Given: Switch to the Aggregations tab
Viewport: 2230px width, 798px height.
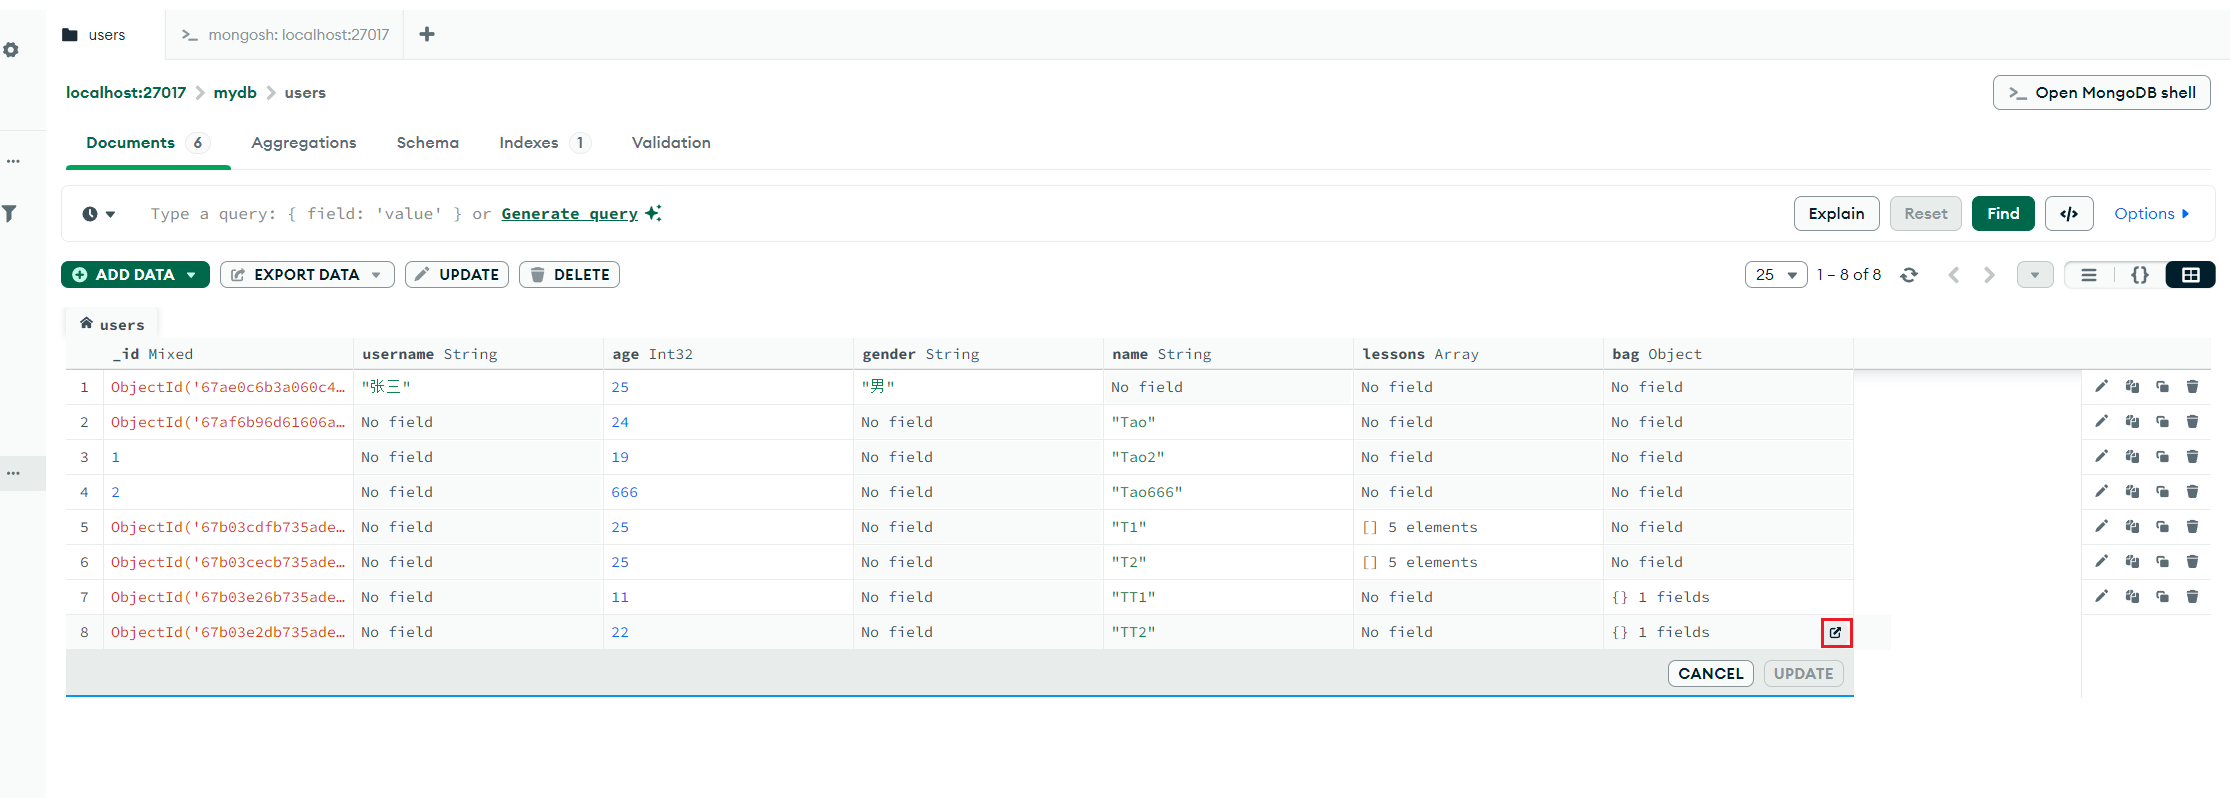Looking at the screenshot, I should point(303,143).
